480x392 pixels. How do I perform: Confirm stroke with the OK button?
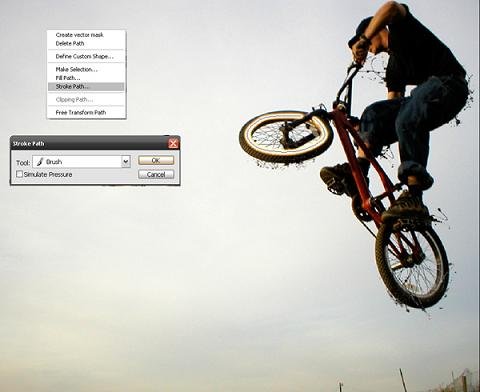point(156,160)
